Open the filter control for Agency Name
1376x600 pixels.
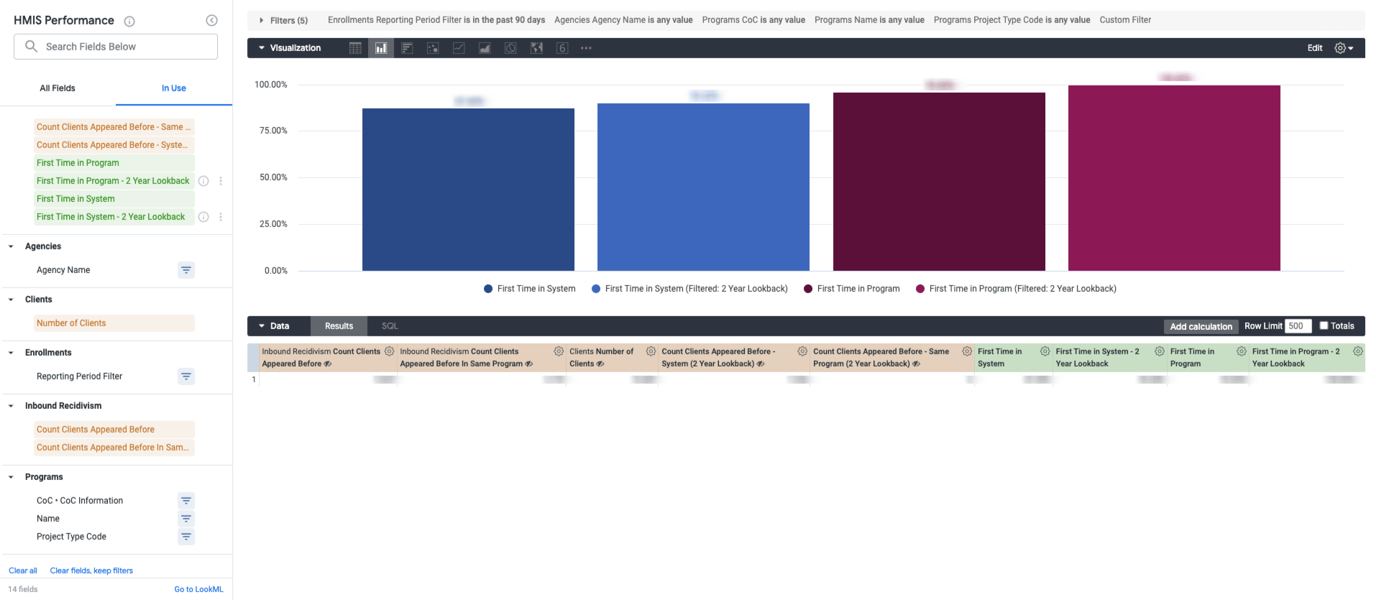186,269
